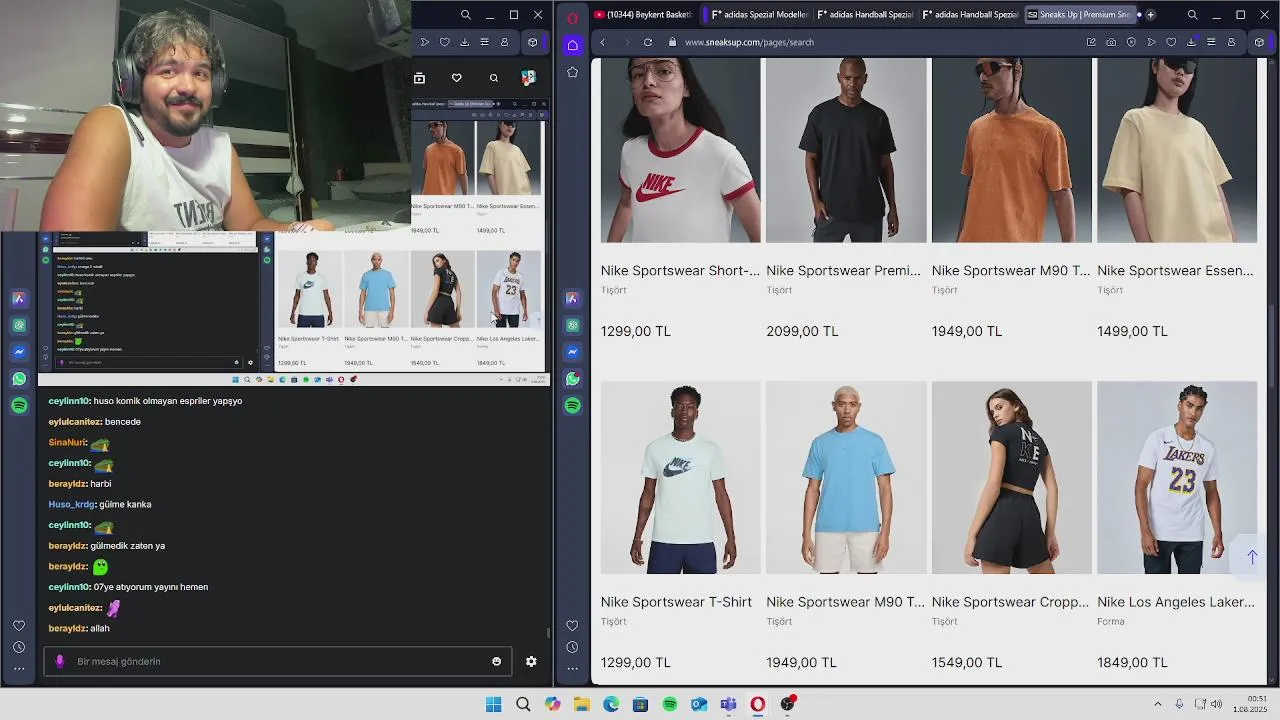
Task: Open Aria AI in right Opera sidebar
Action: (572, 299)
